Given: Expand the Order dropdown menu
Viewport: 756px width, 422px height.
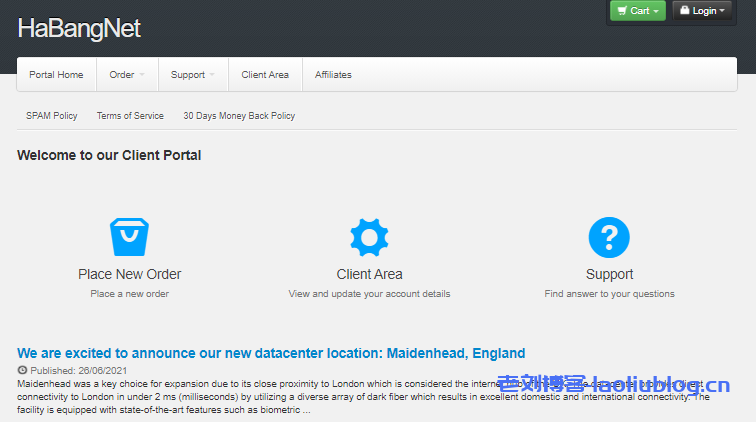Looking at the screenshot, I should (127, 75).
